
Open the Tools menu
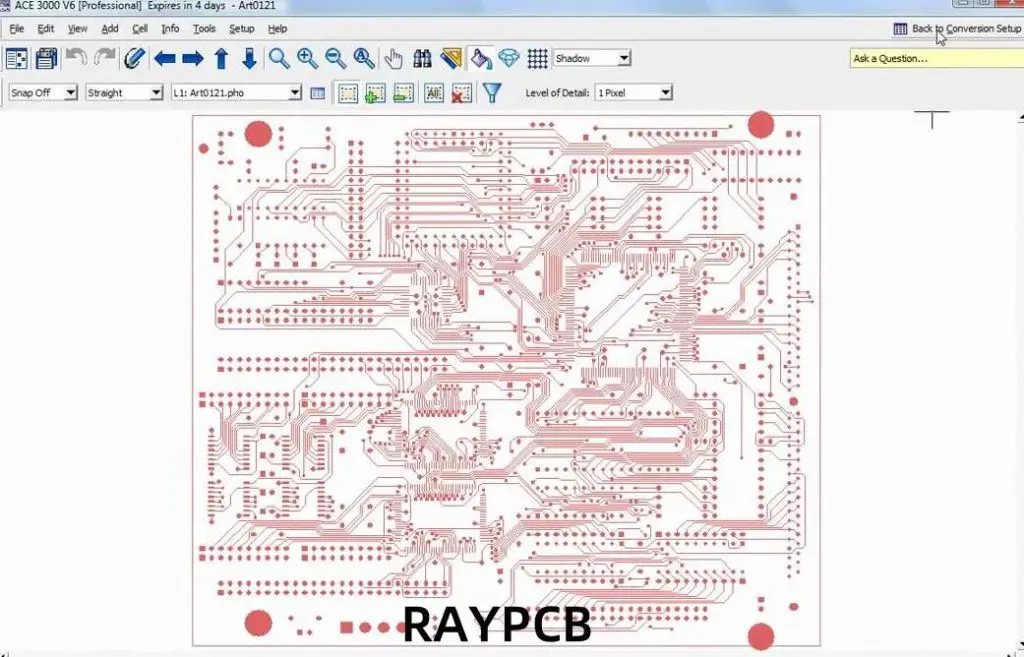[204, 29]
